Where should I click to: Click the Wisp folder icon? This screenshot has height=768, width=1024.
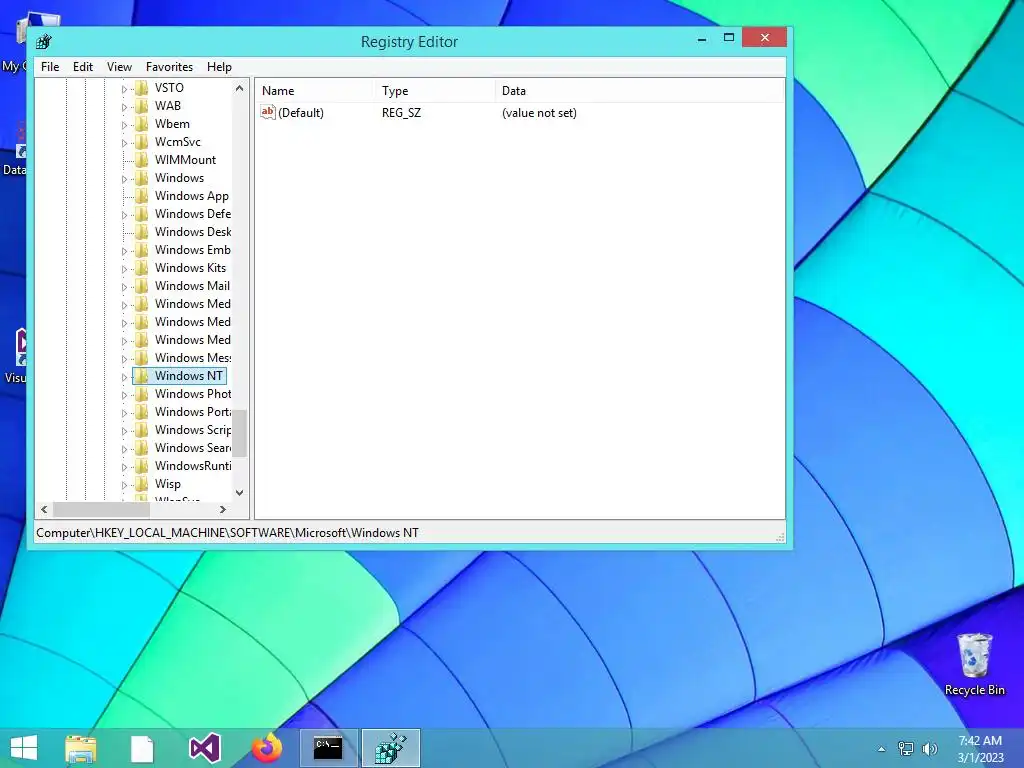tap(142, 484)
